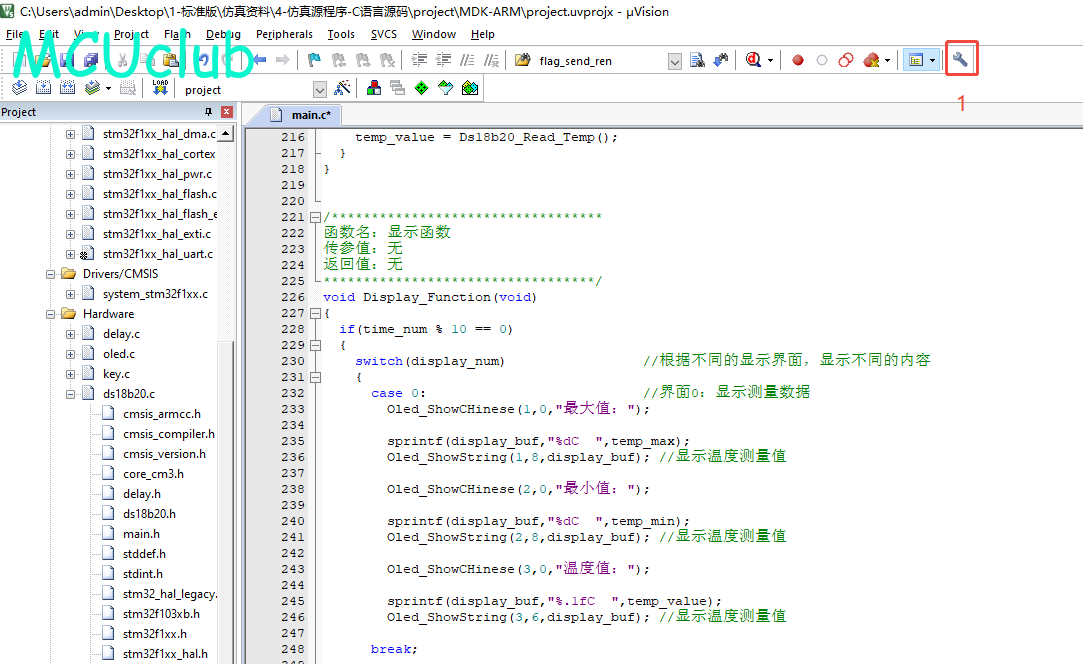Viewport: 1083px width, 664px height.
Task: Click the Incremental Find icon
Action: point(721,60)
